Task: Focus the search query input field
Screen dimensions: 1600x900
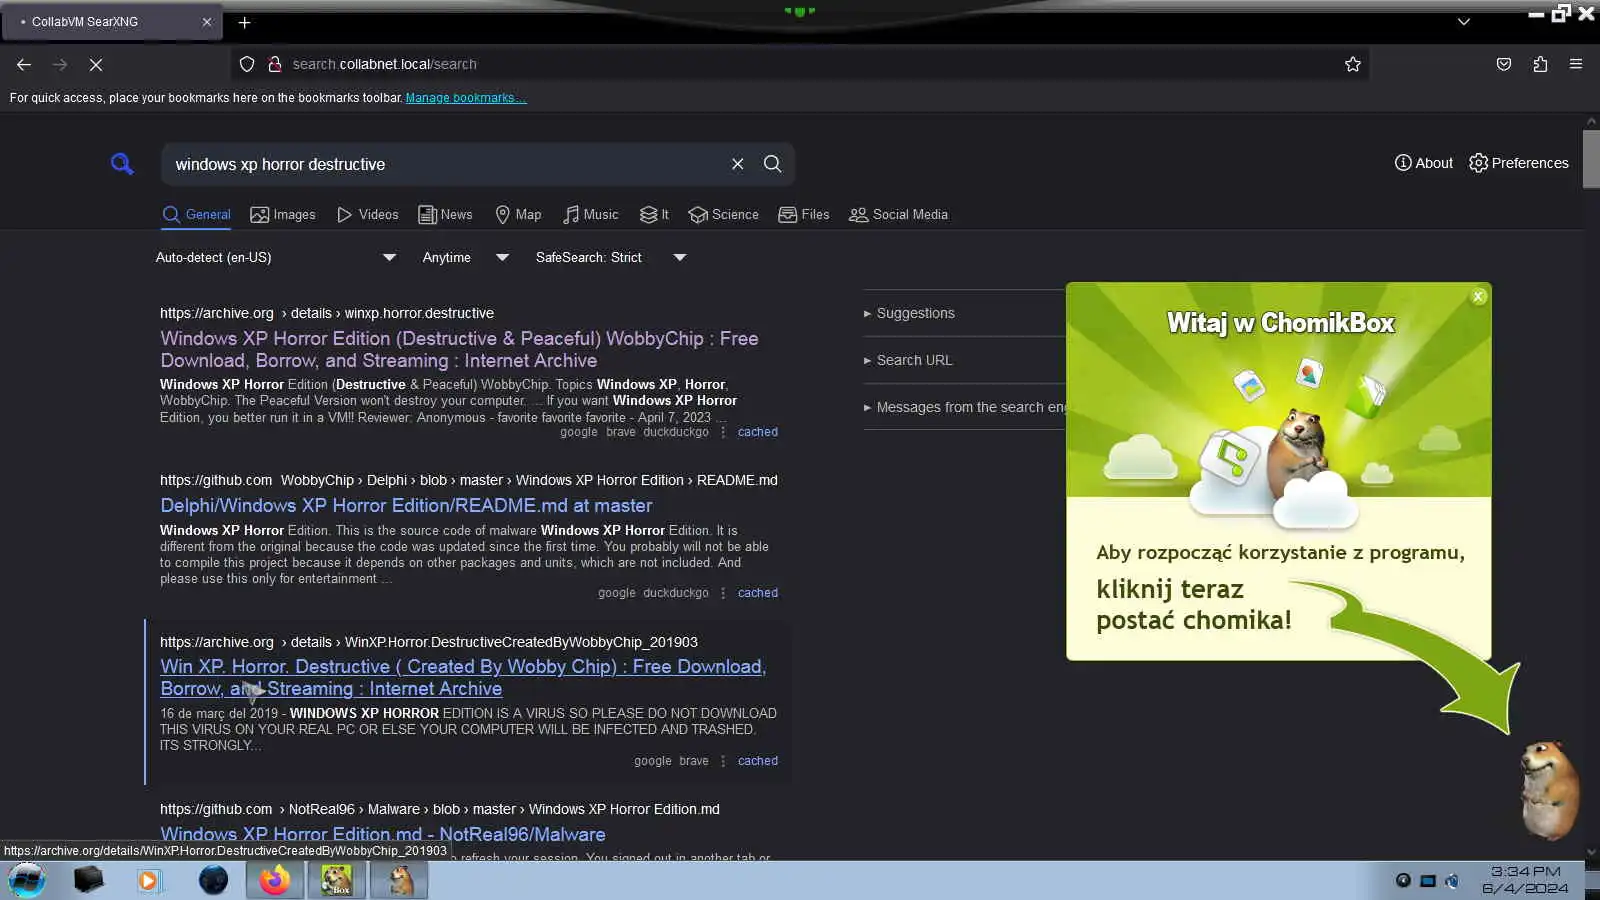Action: click(x=447, y=164)
